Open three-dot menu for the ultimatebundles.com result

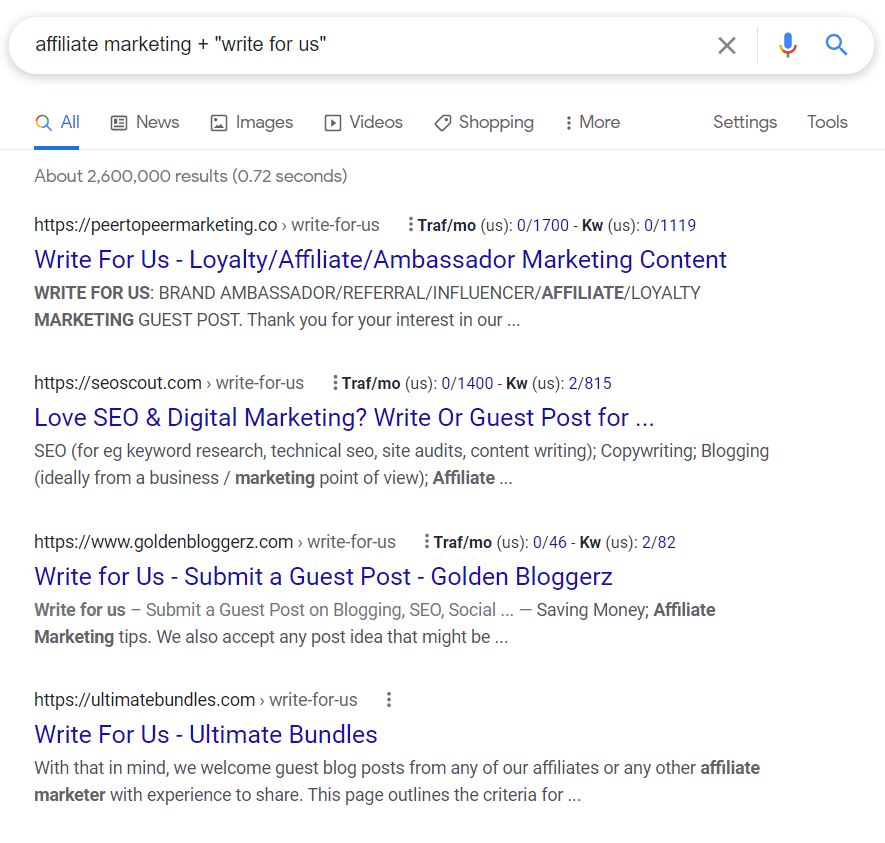pyautogui.click(x=389, y=700)
